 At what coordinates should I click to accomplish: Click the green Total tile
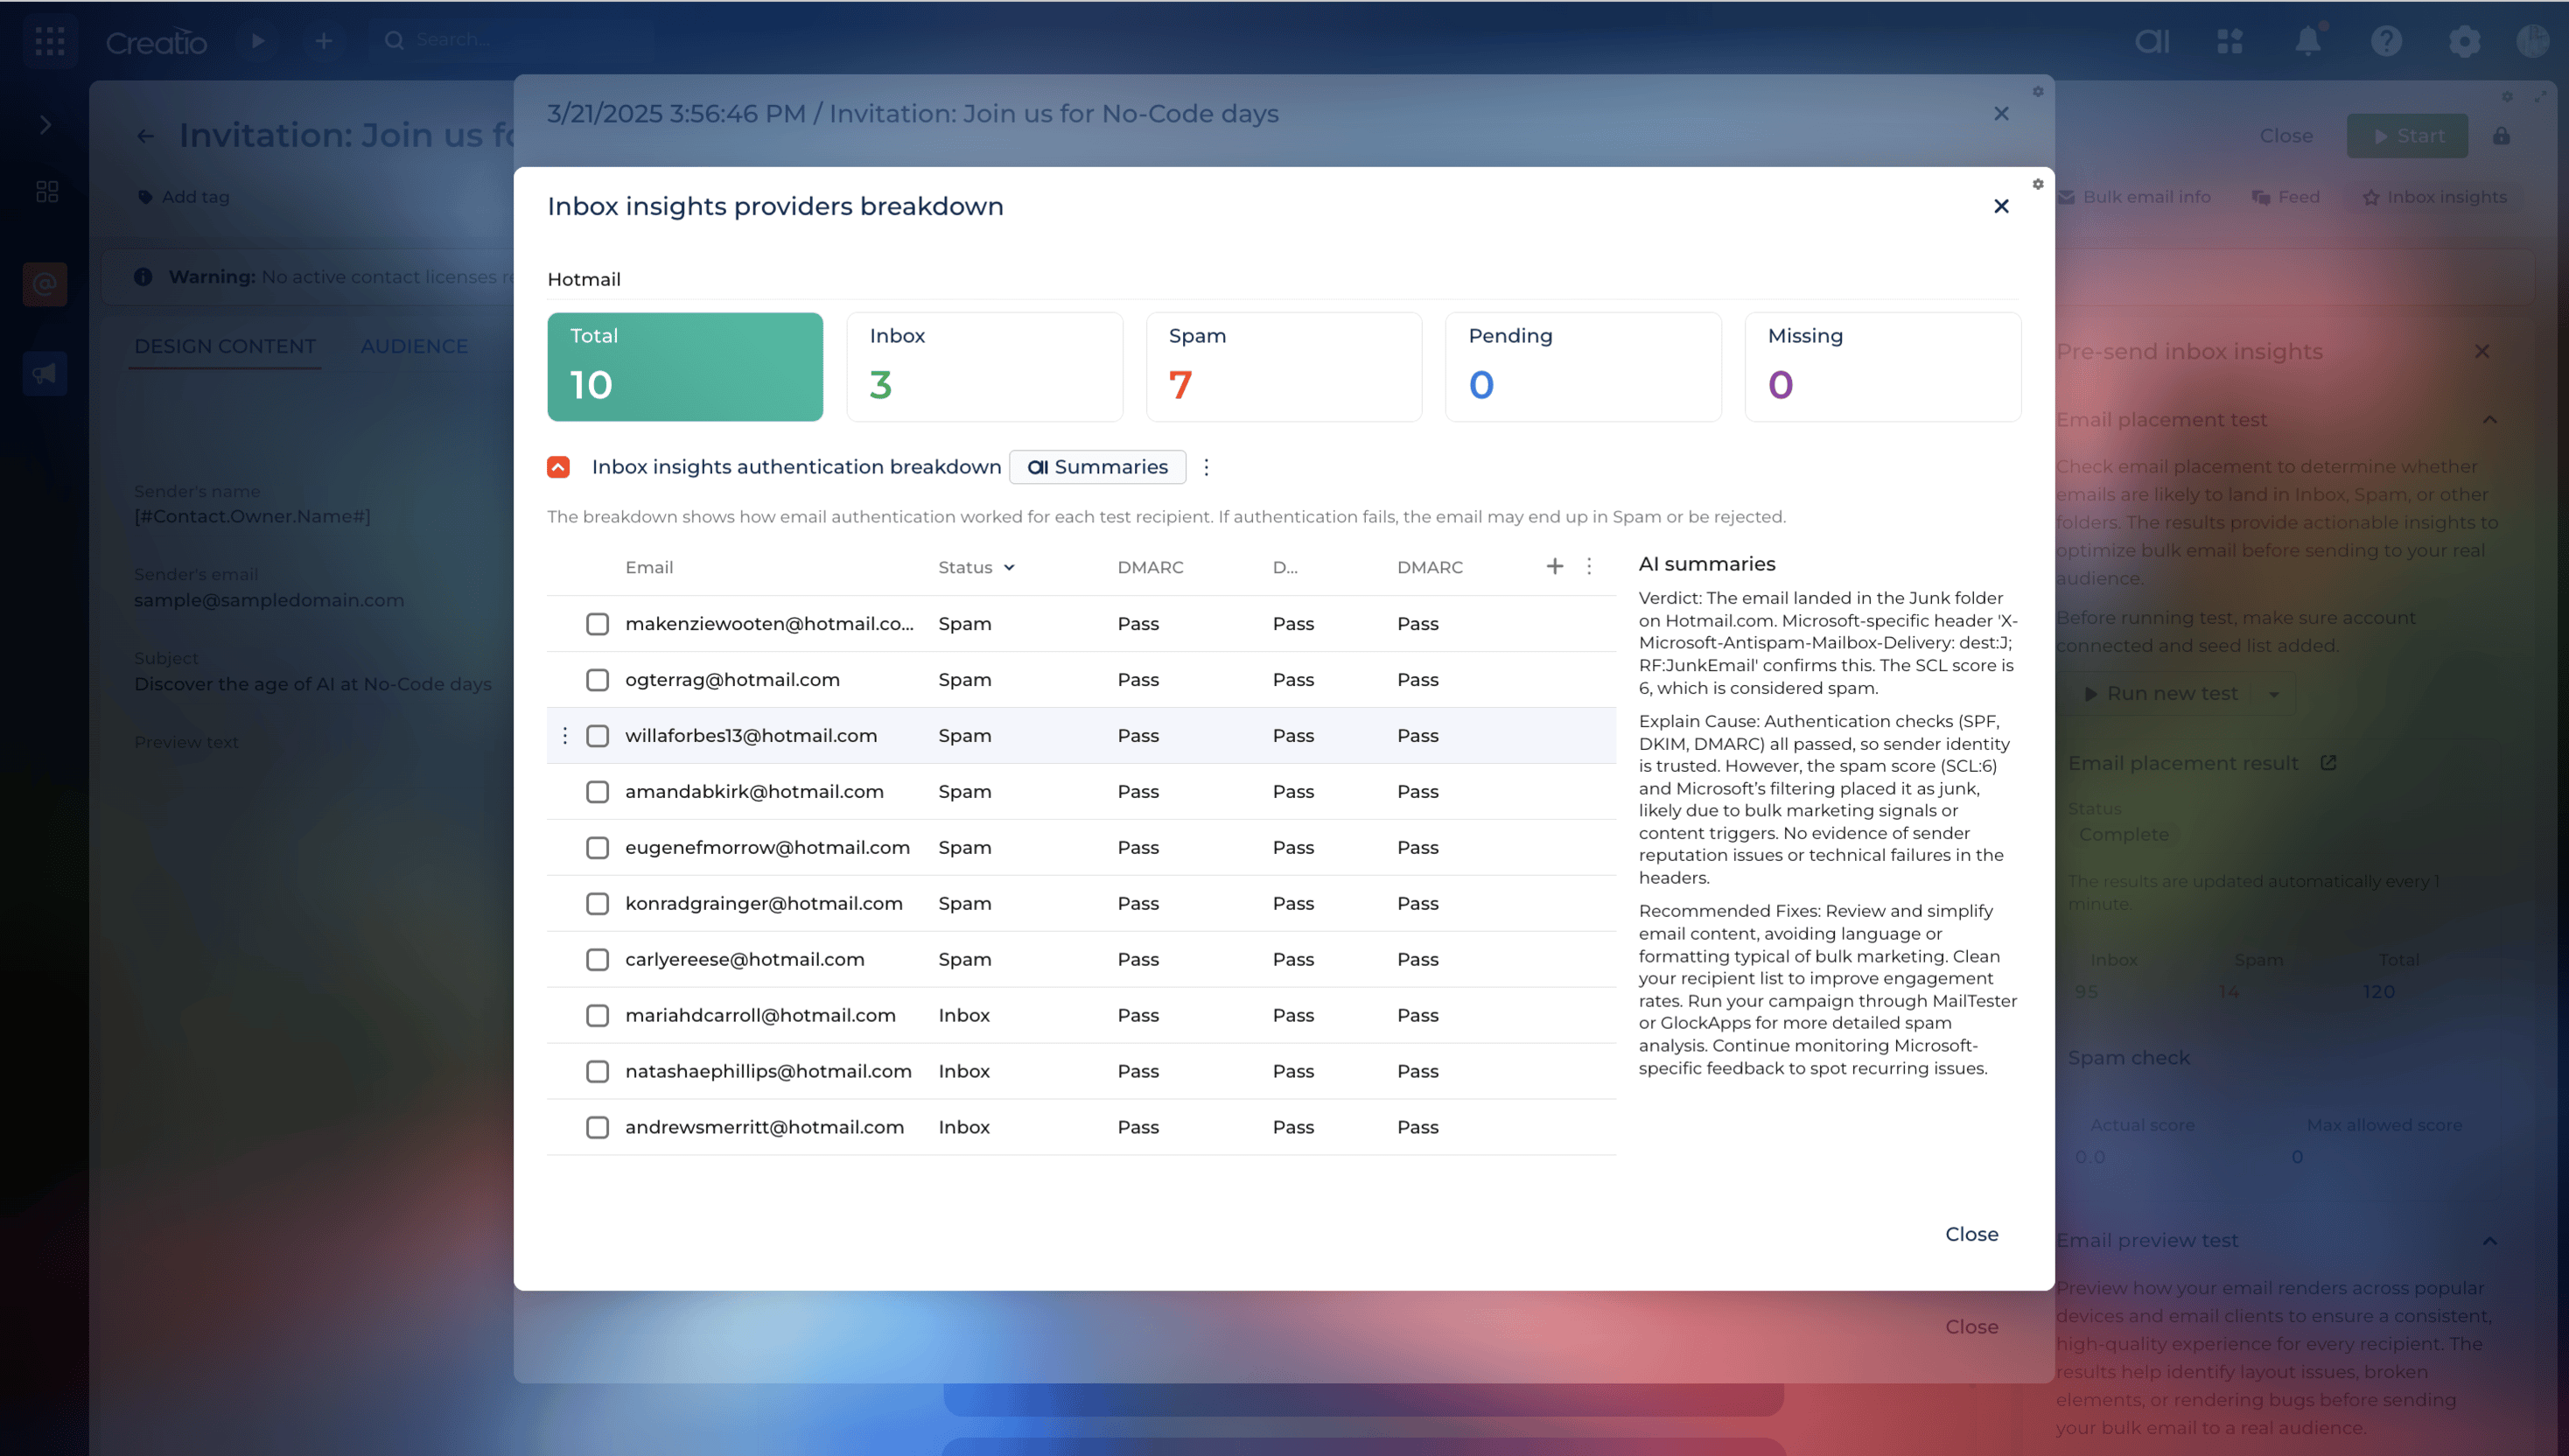click(685, 367)
